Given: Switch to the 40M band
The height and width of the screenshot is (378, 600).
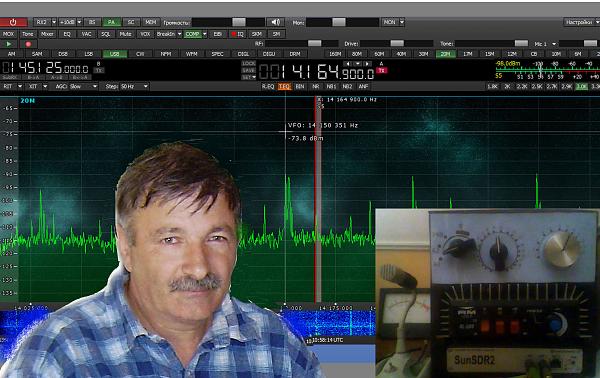Looking at the screenshot, I should (401, 54).
